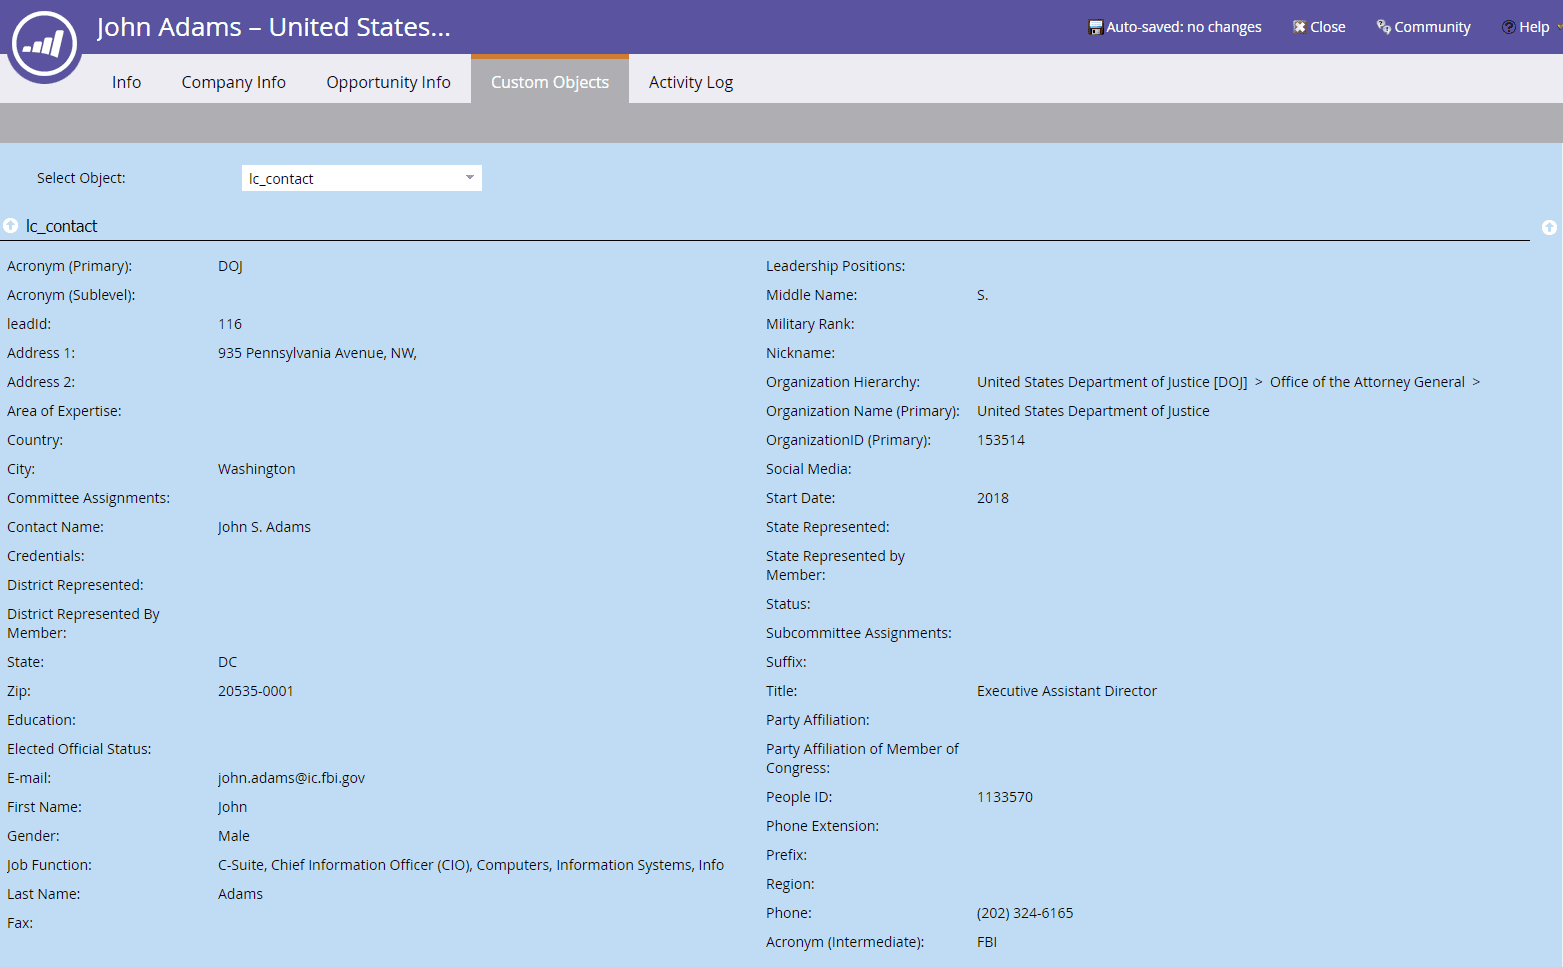Click the Phone Extension: label
Image resolution: width=1563 pixels, height=967 pixels.
[822, 826]
